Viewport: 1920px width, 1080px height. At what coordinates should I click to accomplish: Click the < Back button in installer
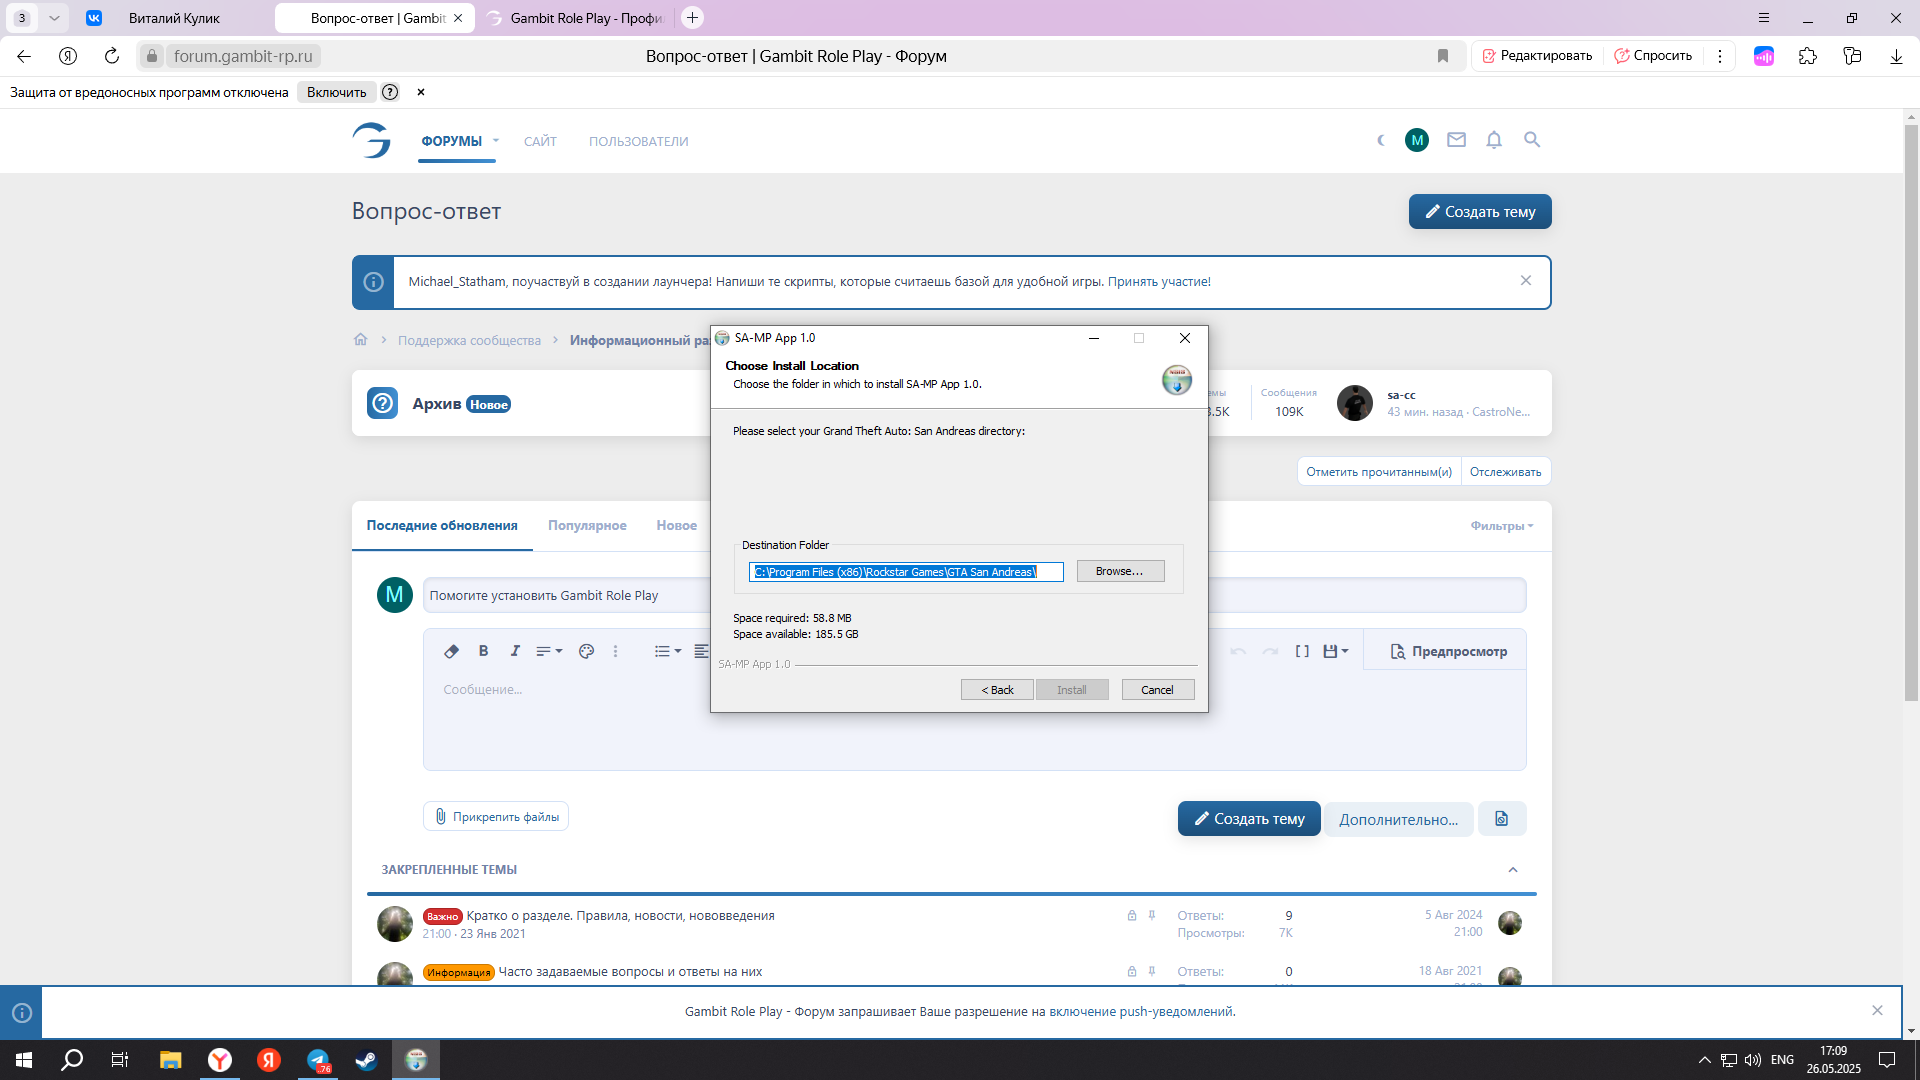point(997,690)
